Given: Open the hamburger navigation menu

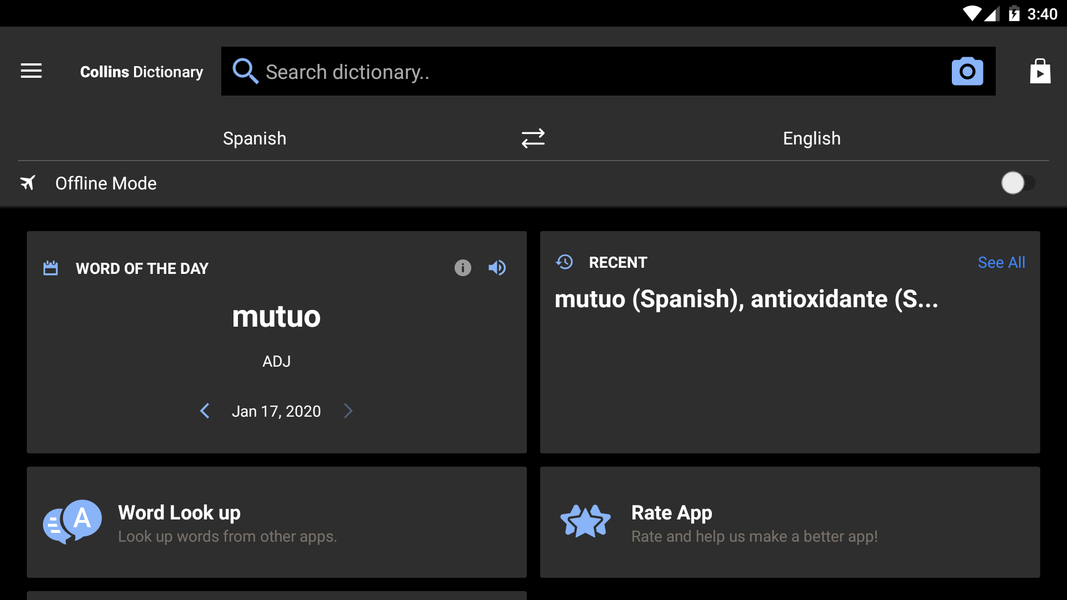Looking at the screenshot, I should pyautogui.click(x=31, y=71).
